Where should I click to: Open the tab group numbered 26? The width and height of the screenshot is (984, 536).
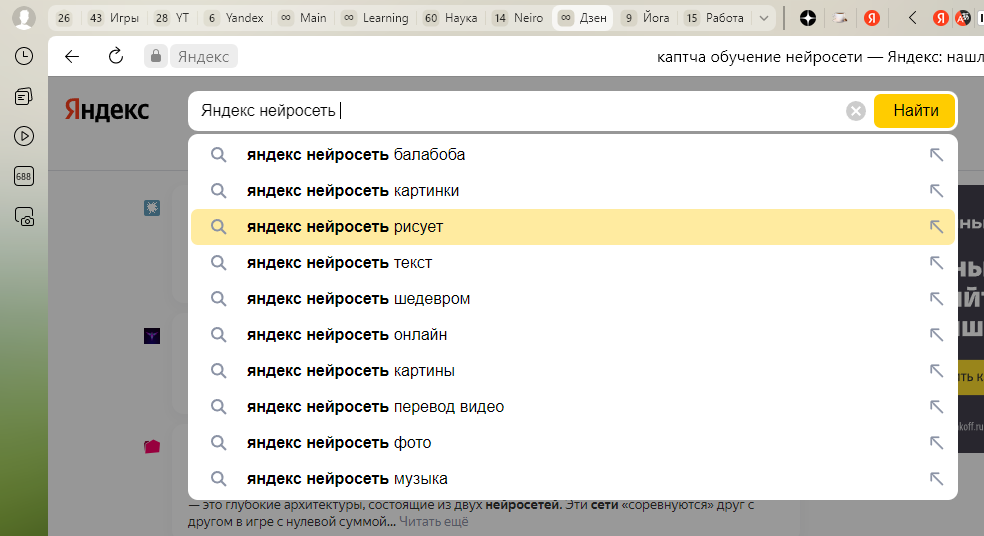[x=63, y=18]
